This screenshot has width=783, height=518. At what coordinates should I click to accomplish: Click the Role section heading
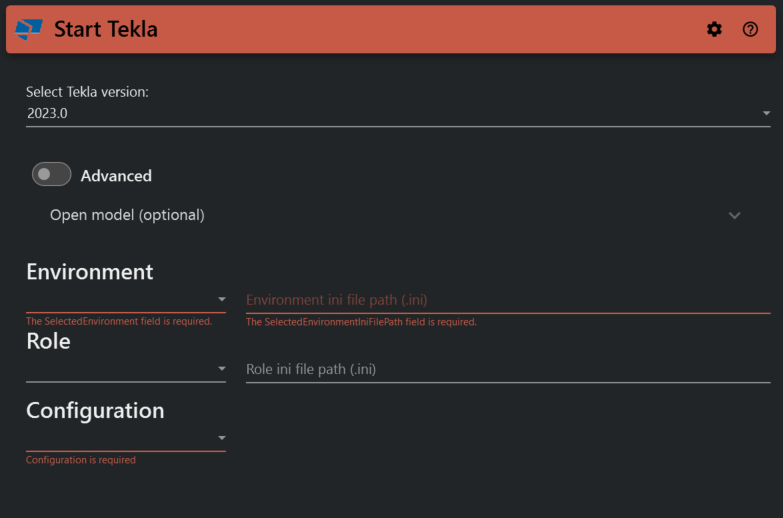click(x=48, y=341)
